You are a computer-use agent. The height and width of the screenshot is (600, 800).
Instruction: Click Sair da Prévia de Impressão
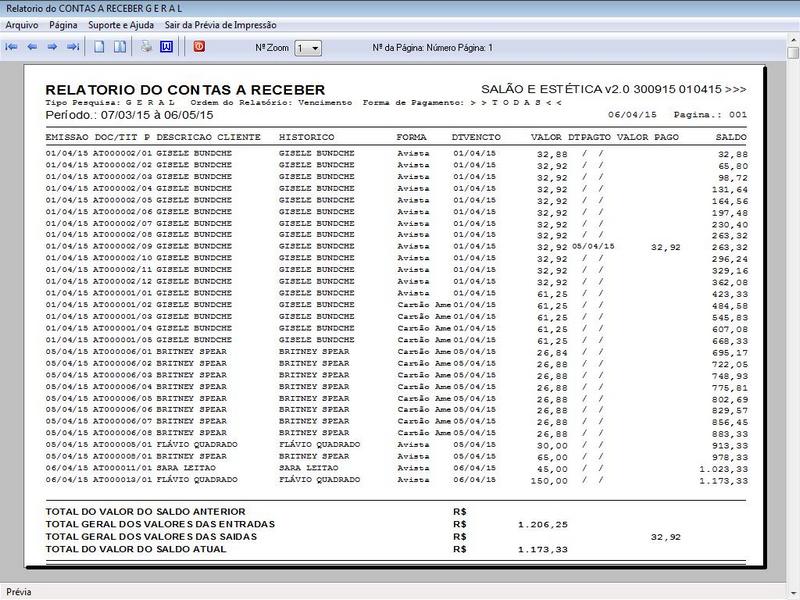[221, 23]
